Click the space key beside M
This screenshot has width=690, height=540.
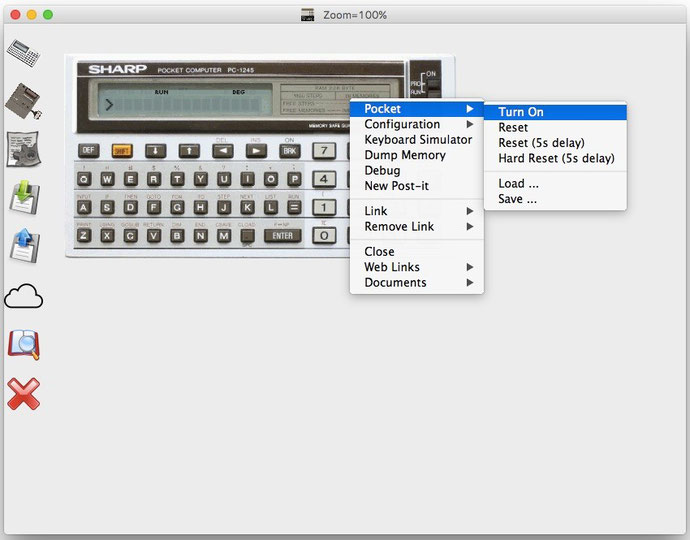click(247, 236)
